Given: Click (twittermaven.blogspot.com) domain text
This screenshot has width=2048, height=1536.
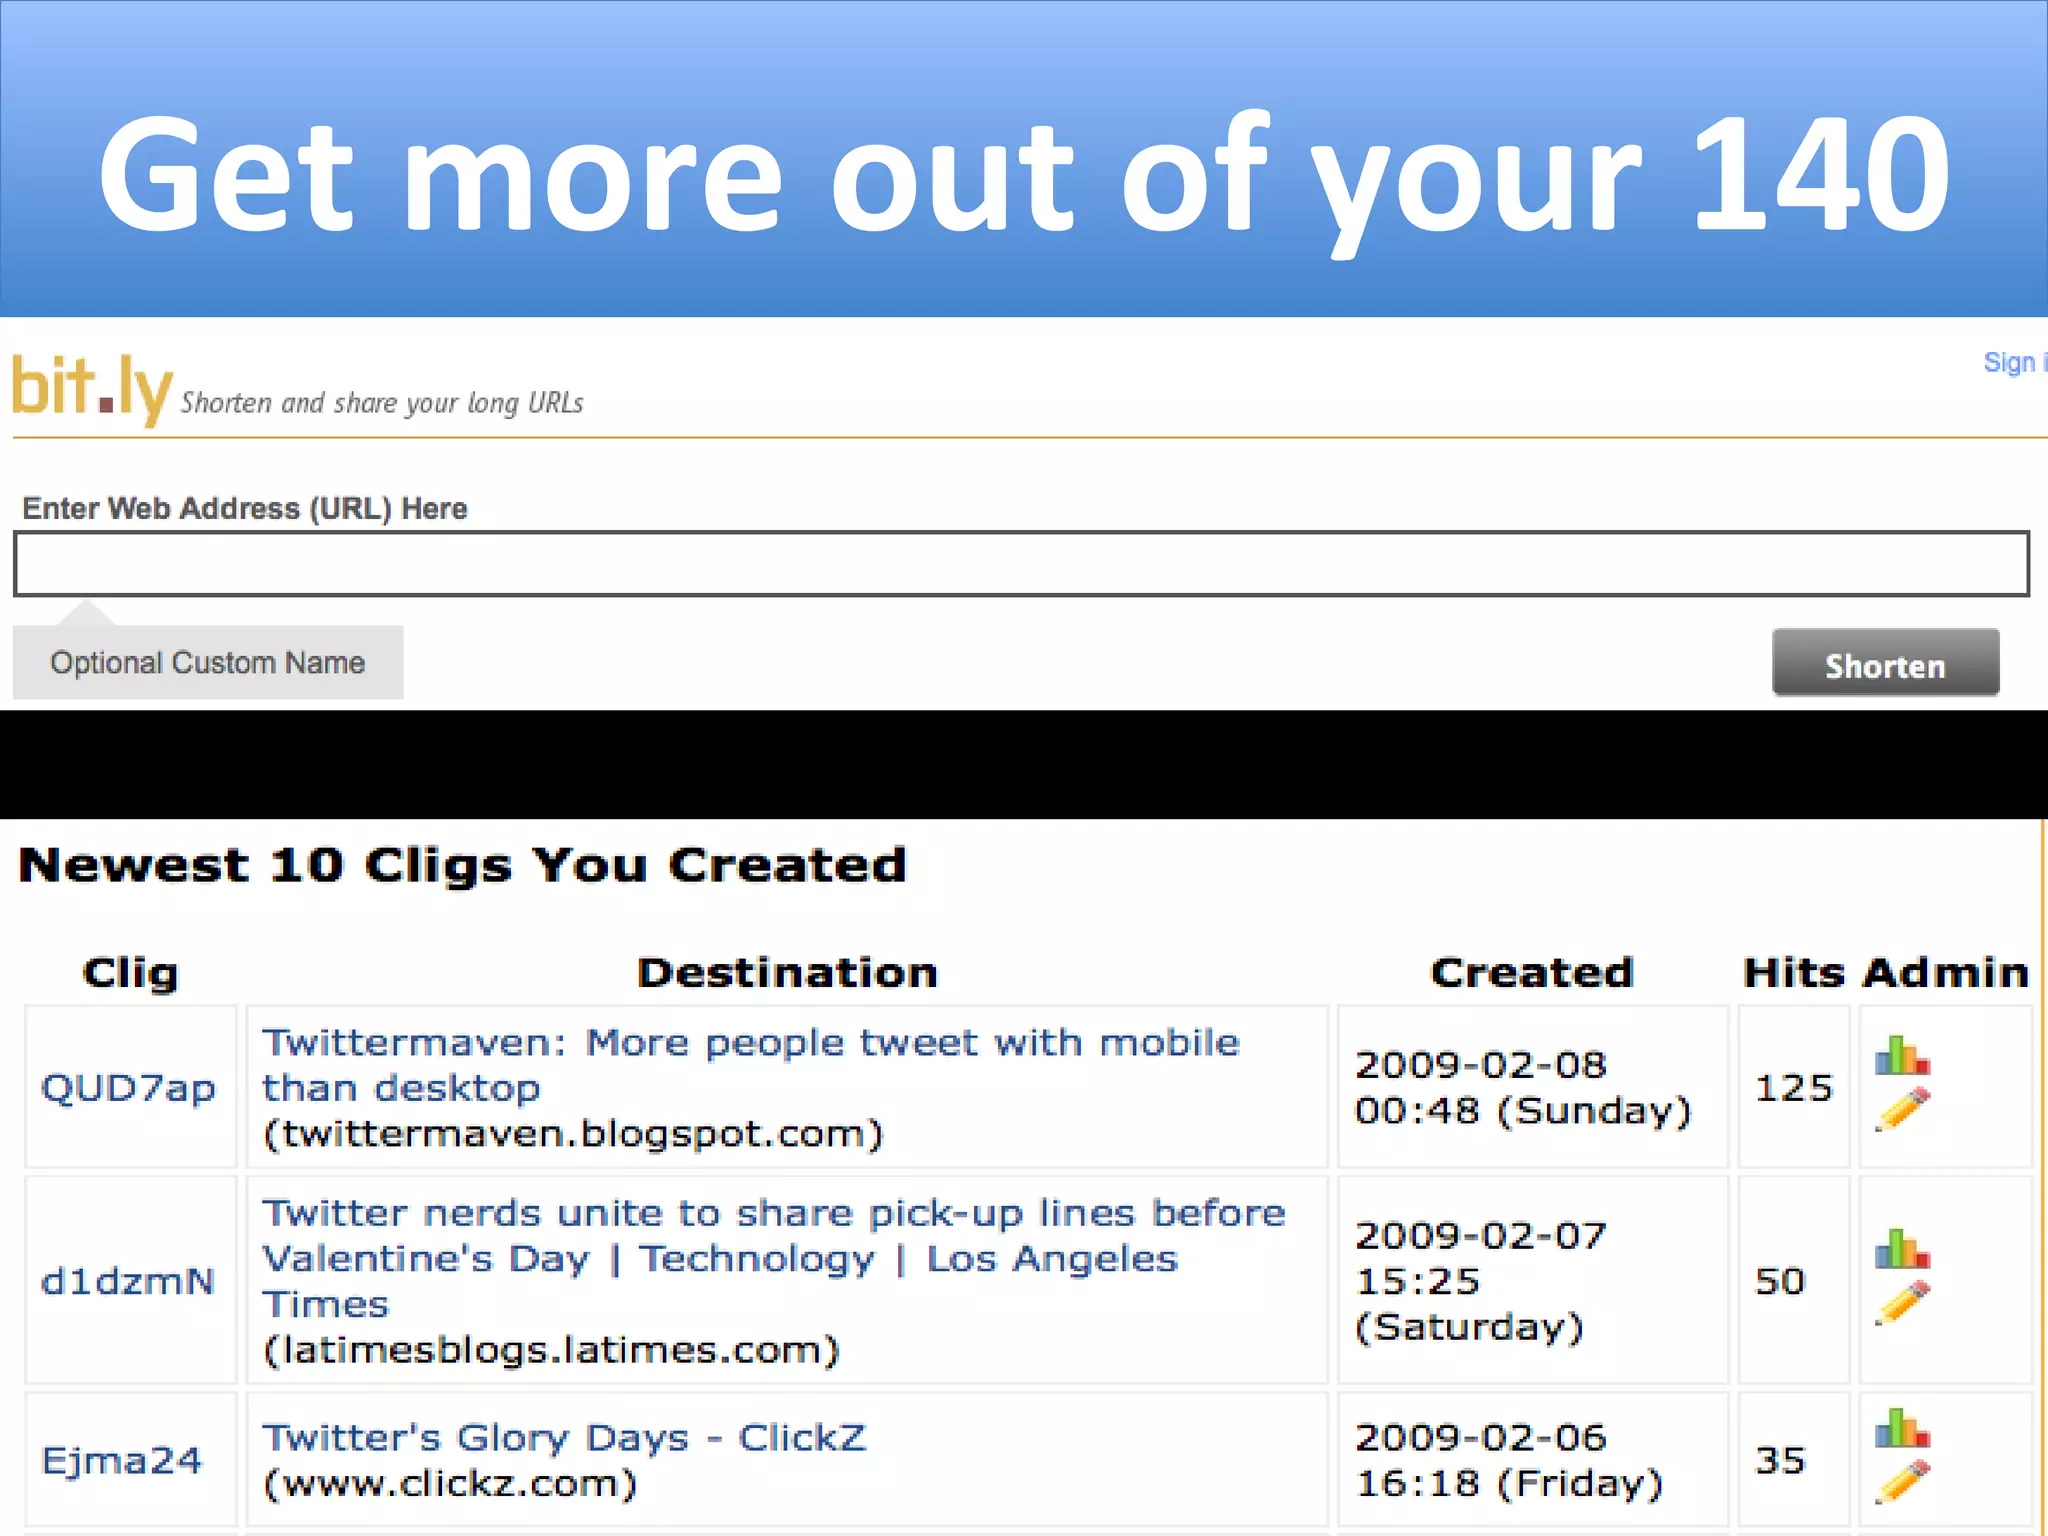Looking at the screenshot, I should (574, 1134).
